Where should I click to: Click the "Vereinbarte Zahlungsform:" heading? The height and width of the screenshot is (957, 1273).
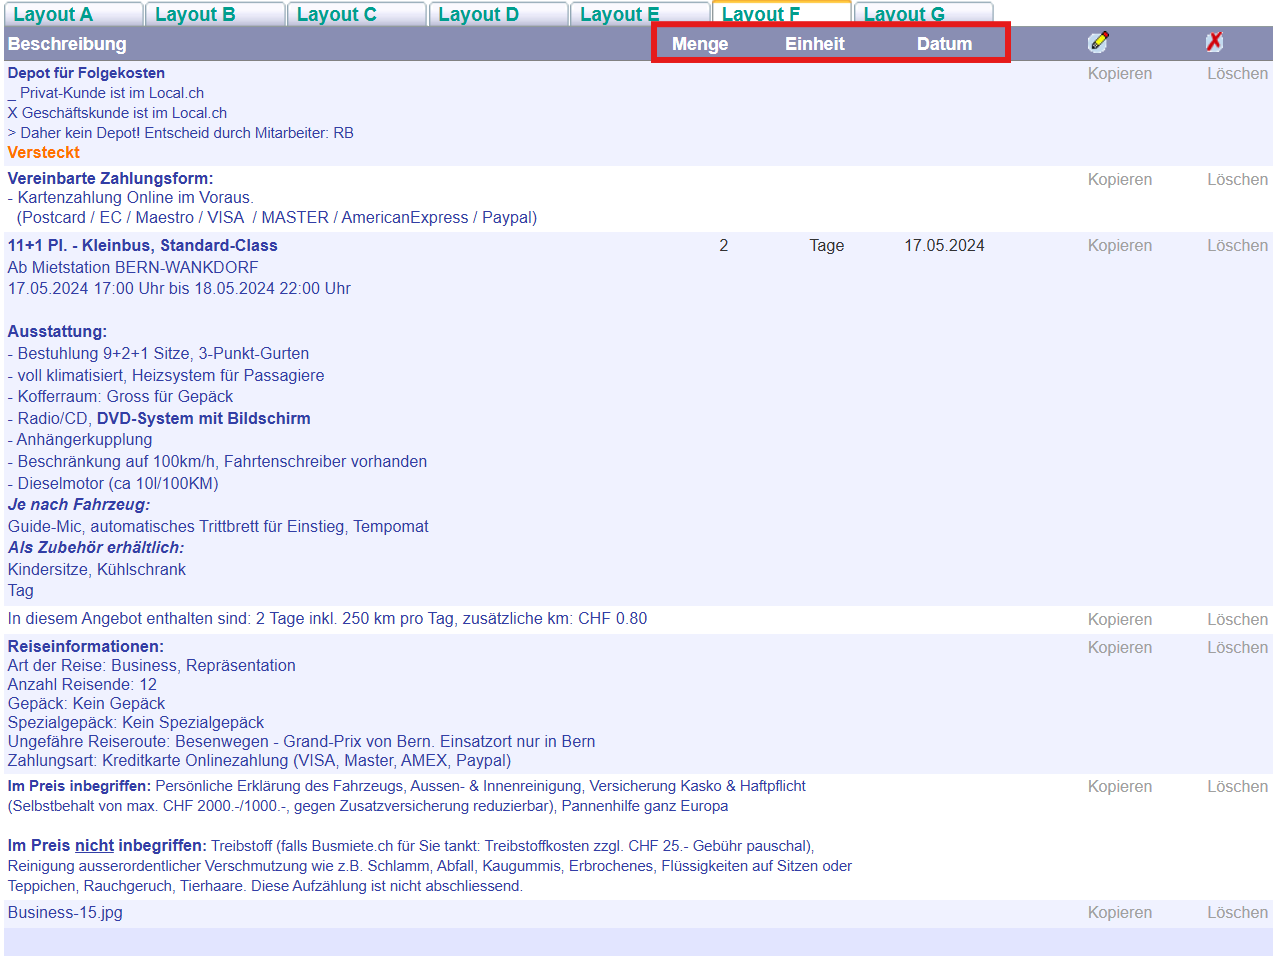tap(110, 179)
